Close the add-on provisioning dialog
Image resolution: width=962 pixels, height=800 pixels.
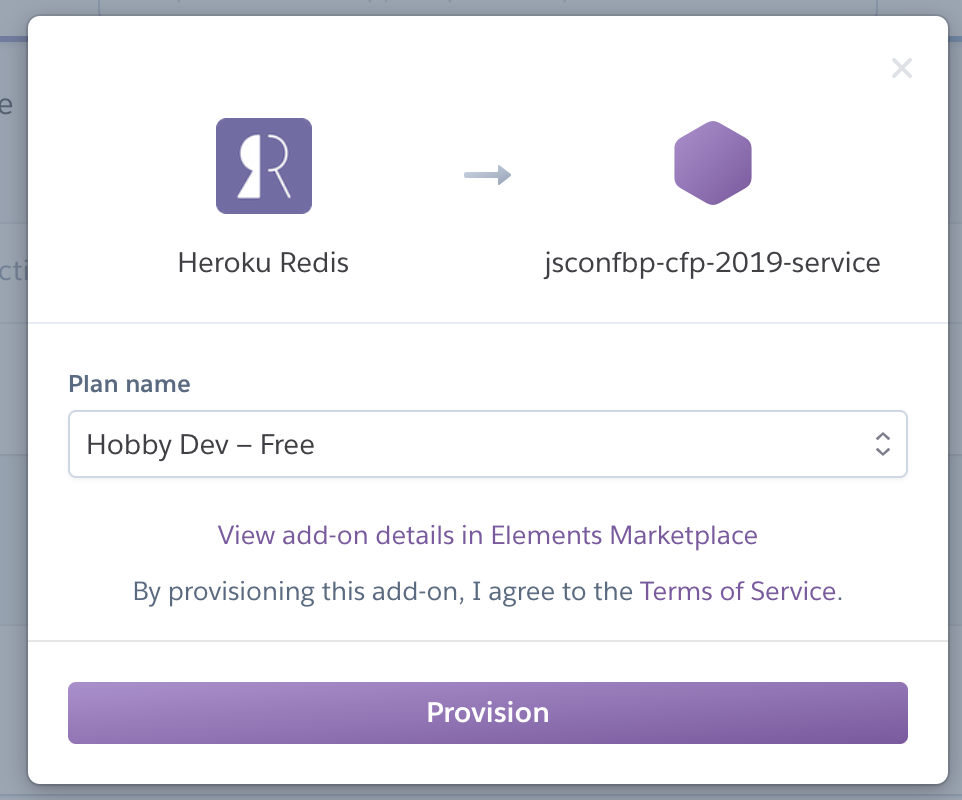tap(902, 68)
